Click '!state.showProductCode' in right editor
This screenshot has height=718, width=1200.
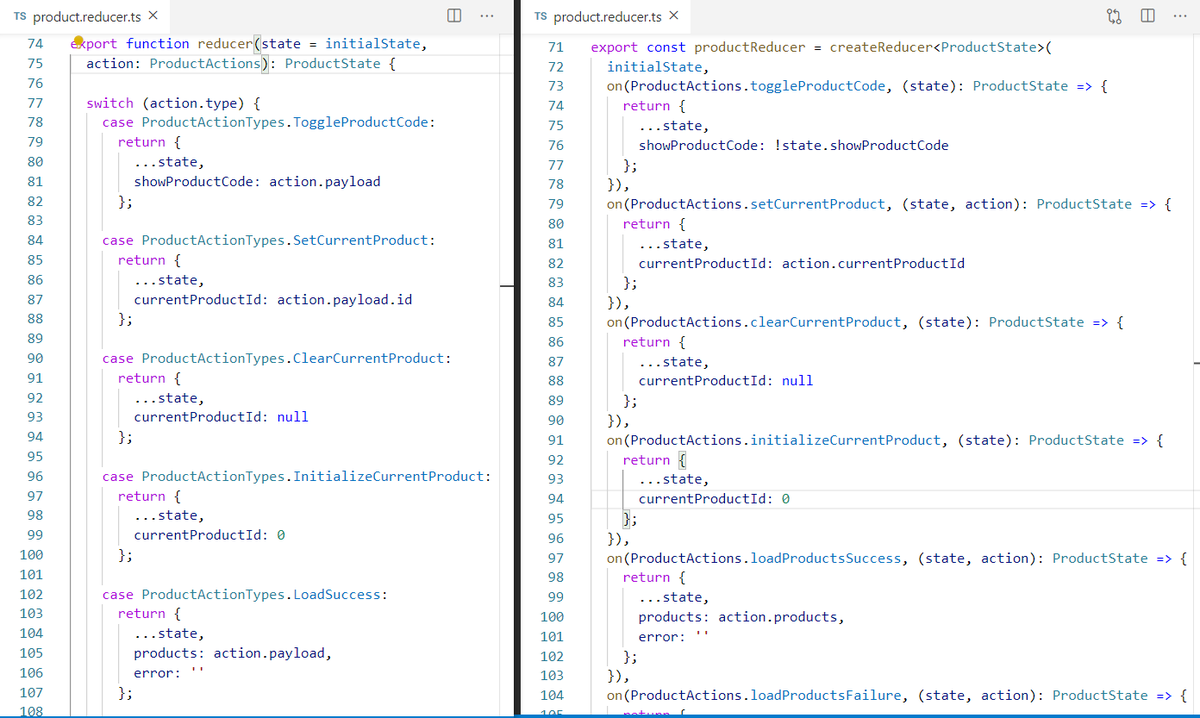point(862,145)
